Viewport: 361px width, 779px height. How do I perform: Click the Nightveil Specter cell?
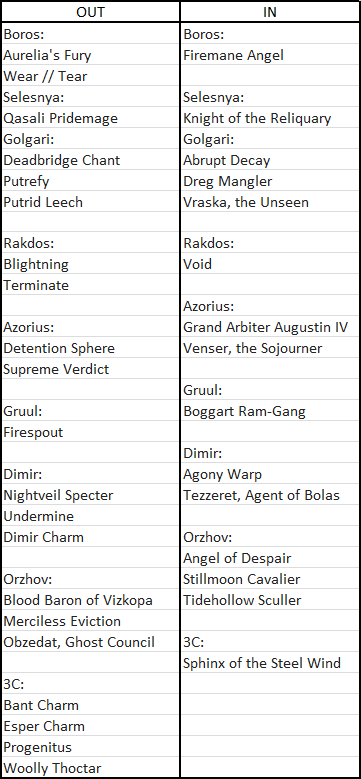tap(90, 495)
